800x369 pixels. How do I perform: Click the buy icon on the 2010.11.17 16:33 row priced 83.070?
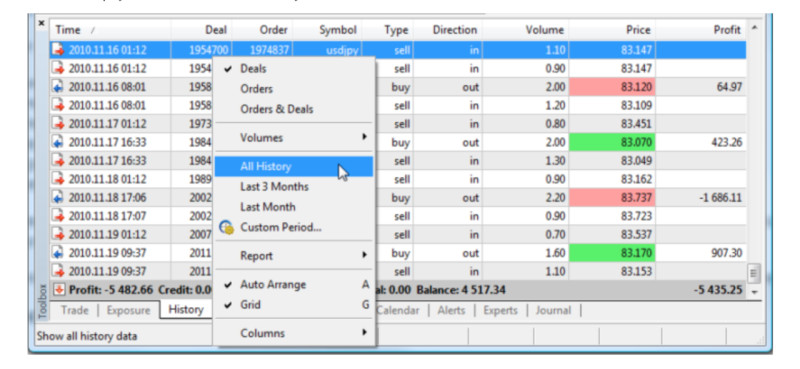58,142
